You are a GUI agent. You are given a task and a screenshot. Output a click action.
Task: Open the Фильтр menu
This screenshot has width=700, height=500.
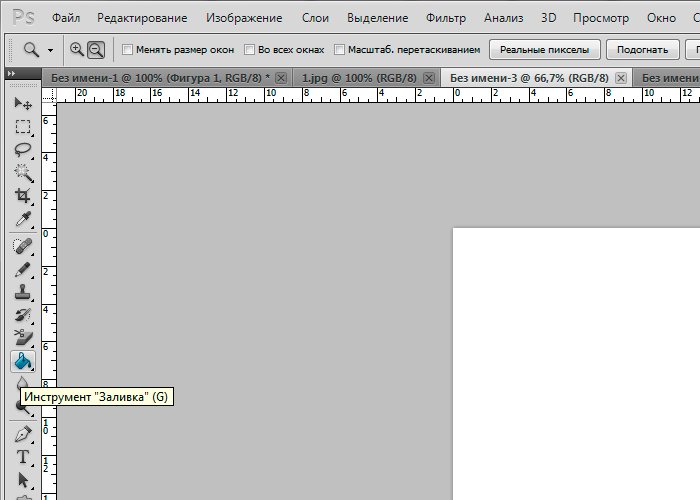point(445,17)
